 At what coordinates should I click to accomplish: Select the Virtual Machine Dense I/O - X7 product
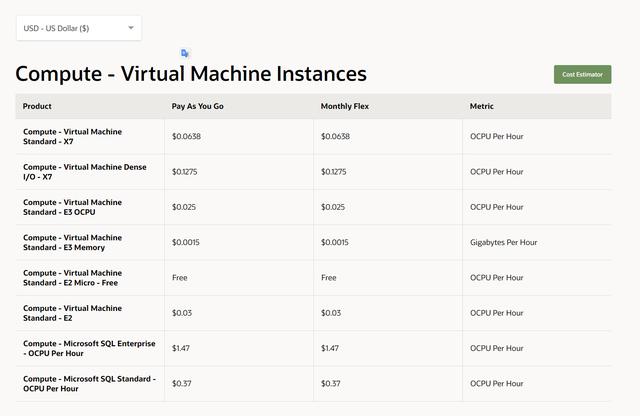pos(84,171)
